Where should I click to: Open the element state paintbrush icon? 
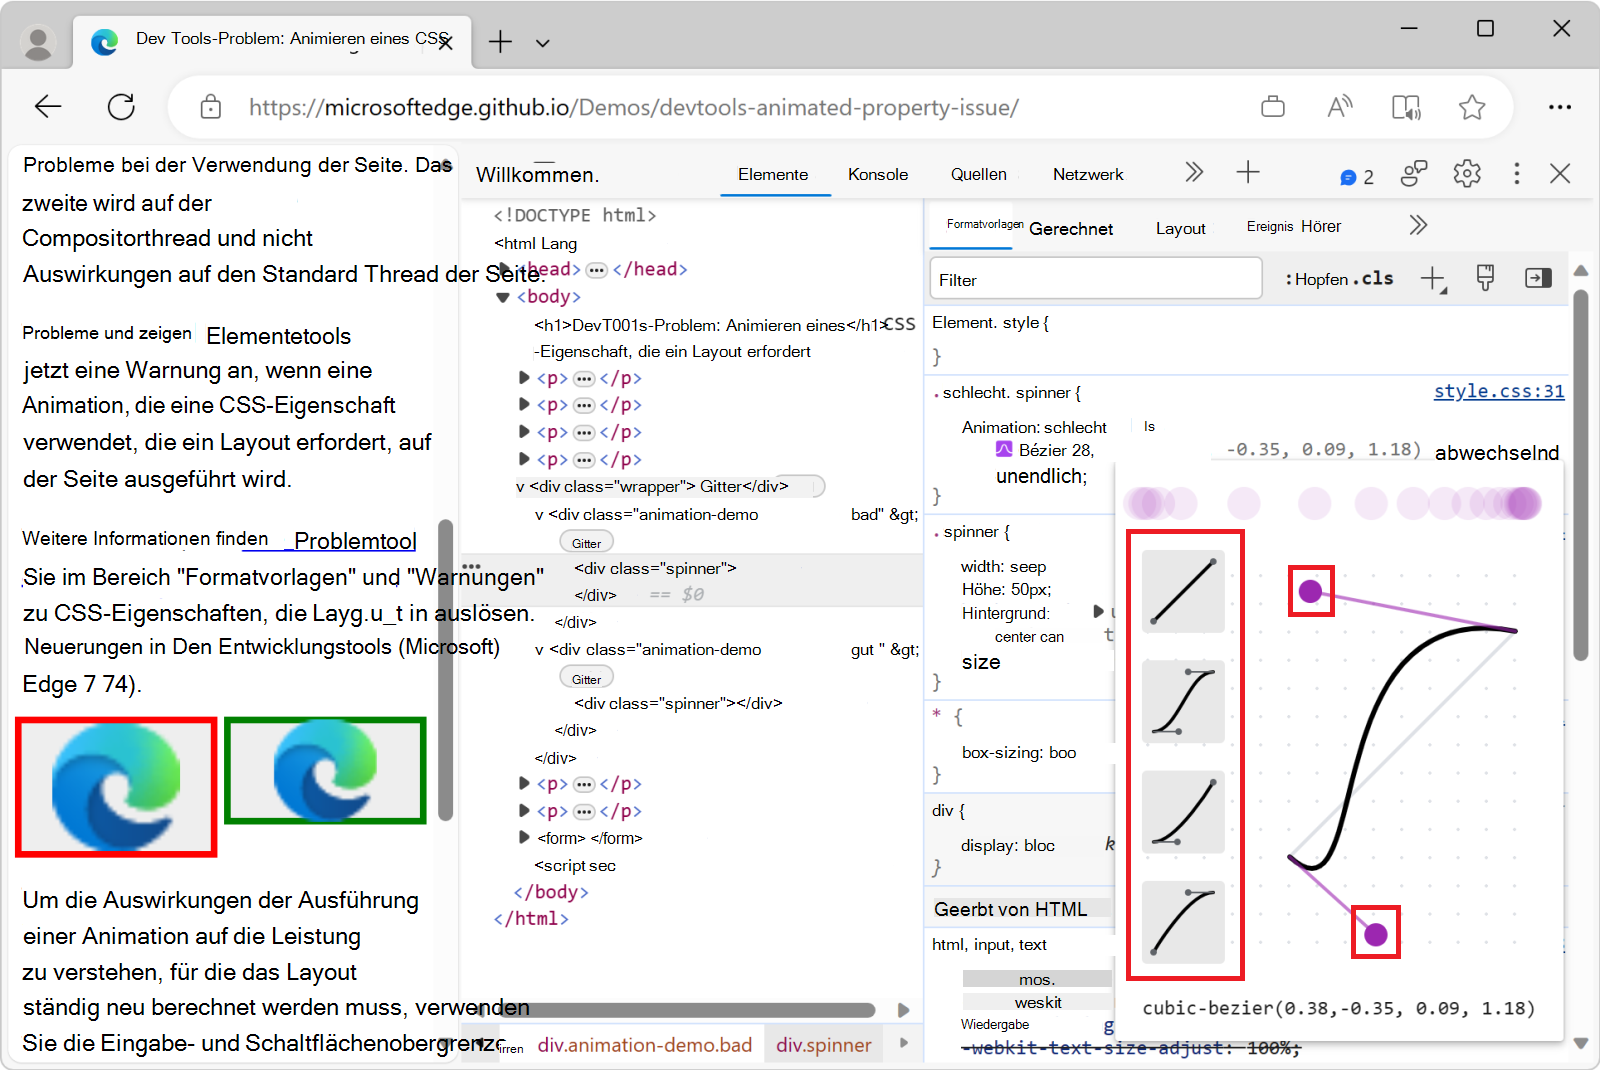tap(1485, 279)
